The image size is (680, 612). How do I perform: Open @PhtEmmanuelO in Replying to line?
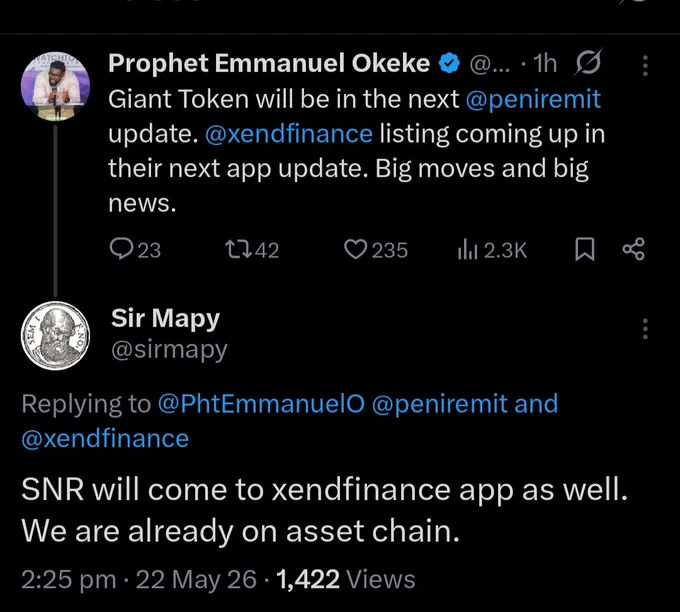261,403
